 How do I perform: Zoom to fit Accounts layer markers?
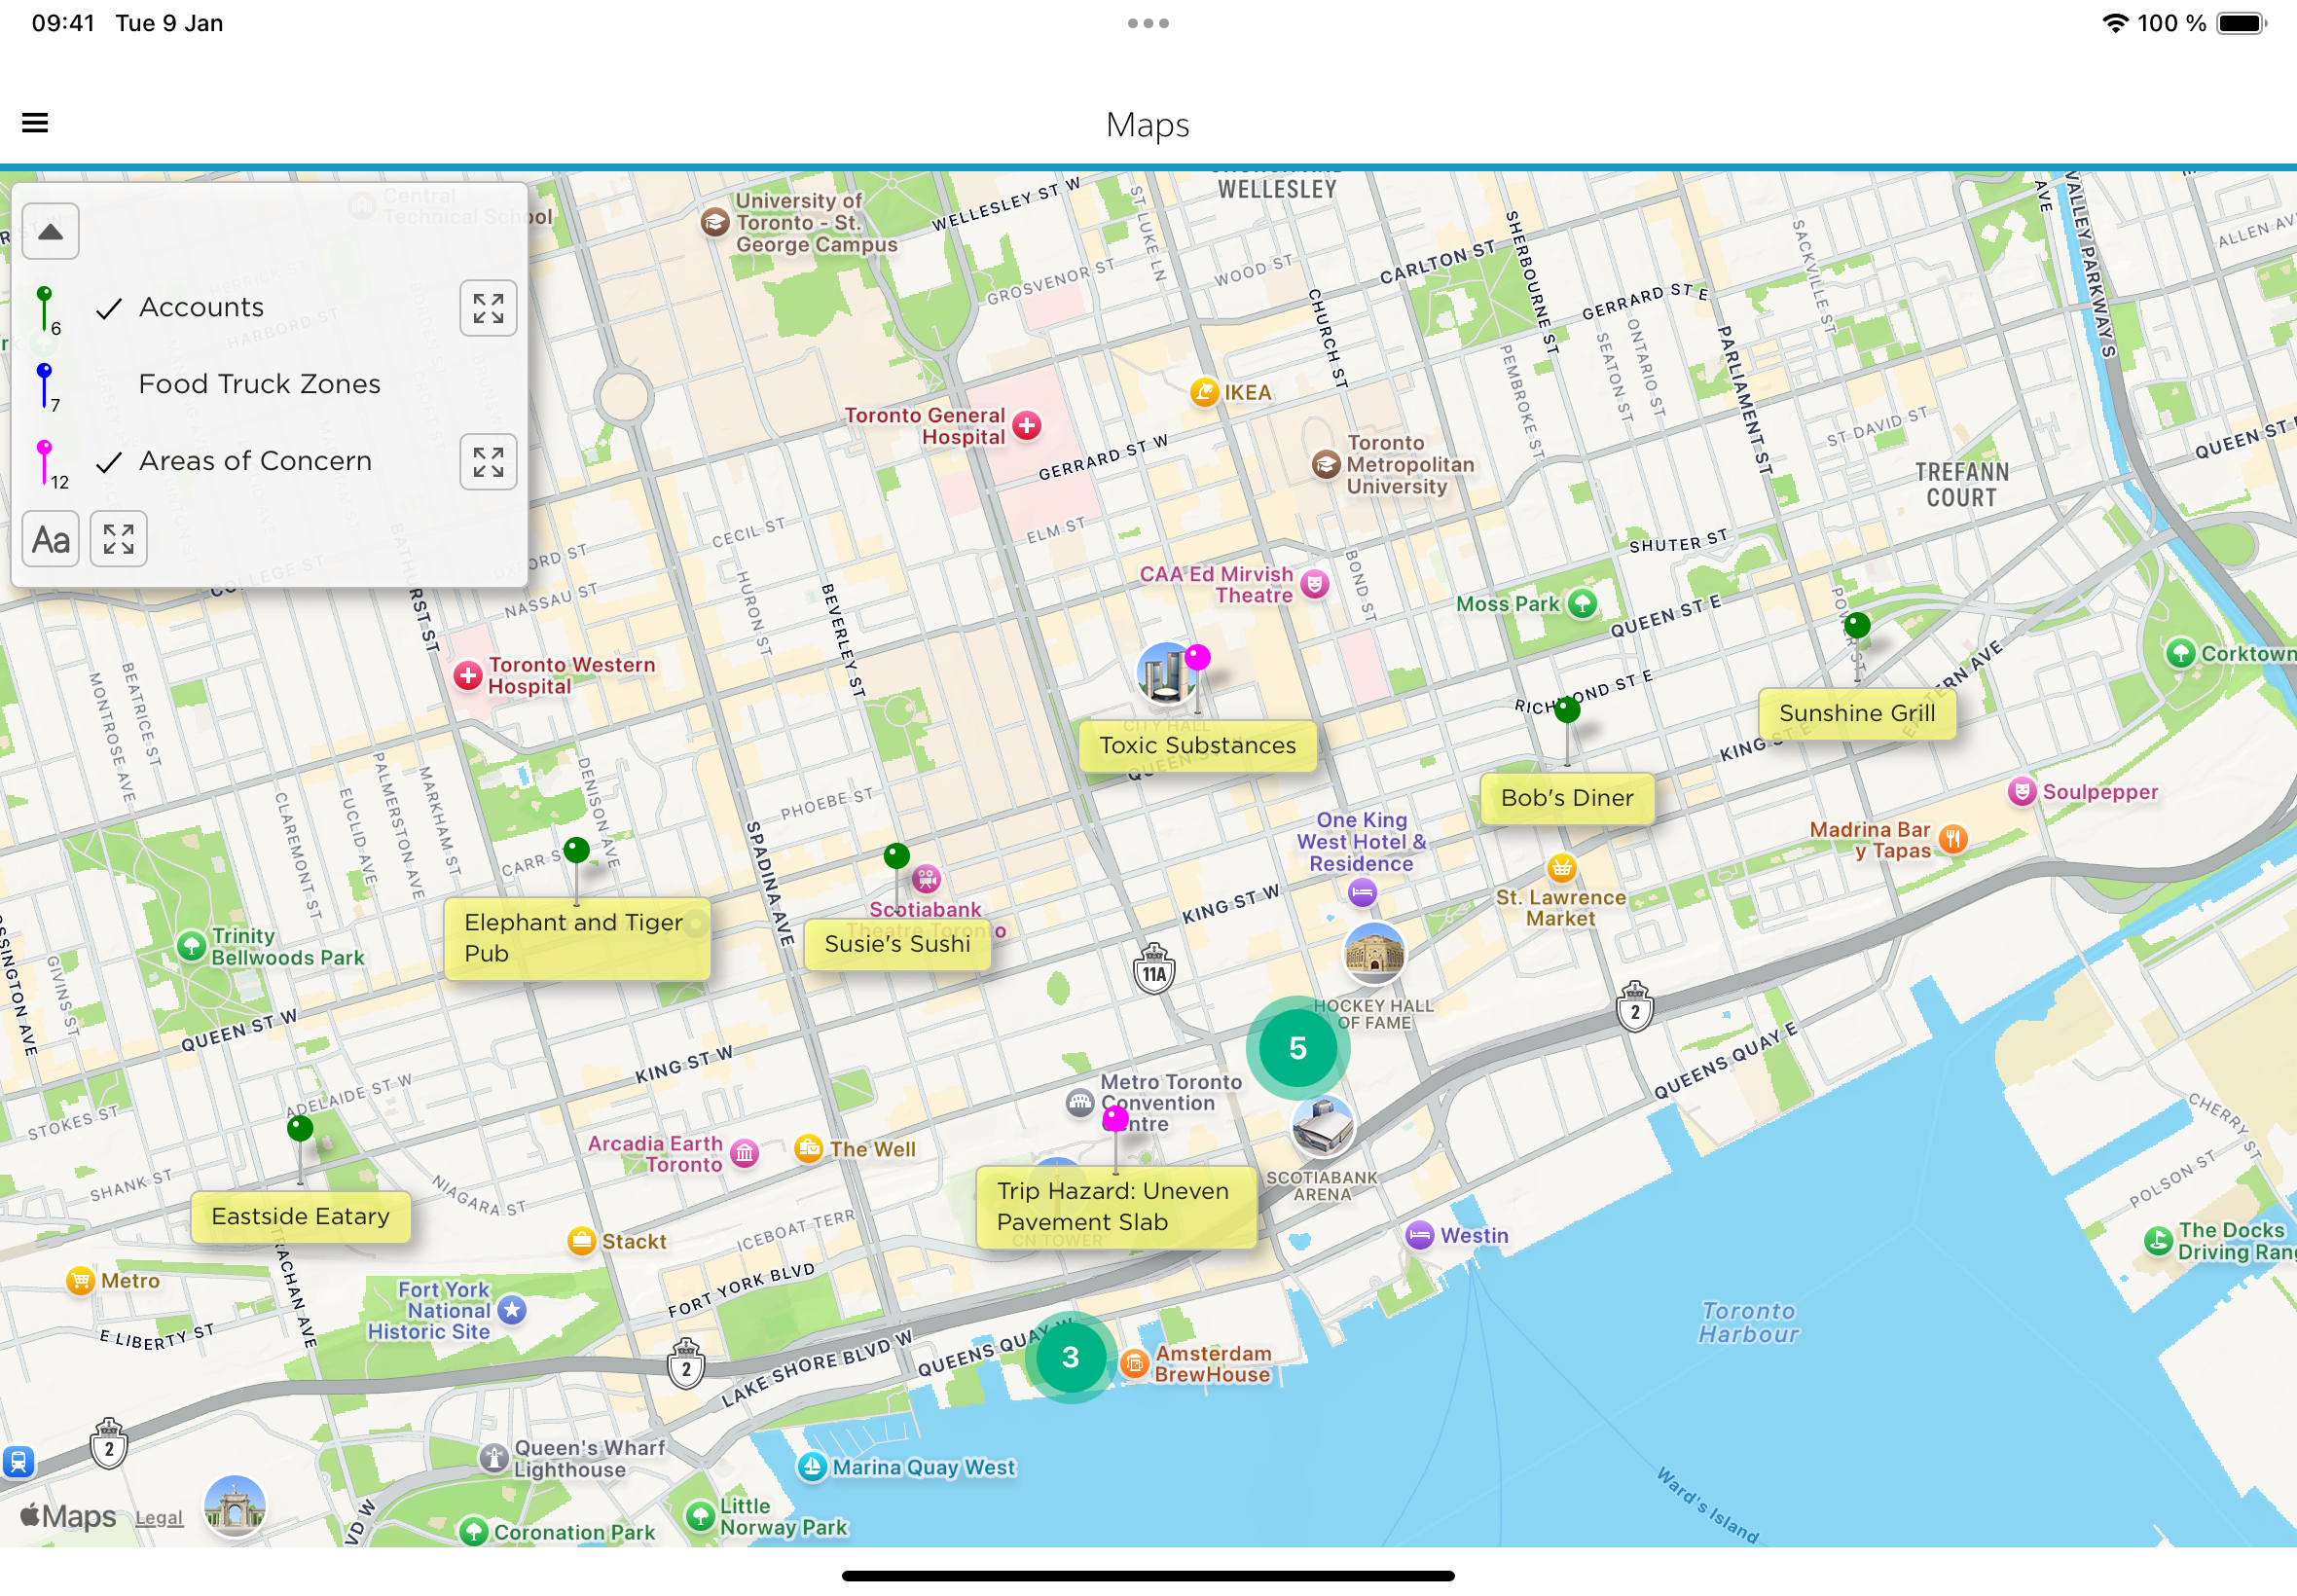point(488,308)
